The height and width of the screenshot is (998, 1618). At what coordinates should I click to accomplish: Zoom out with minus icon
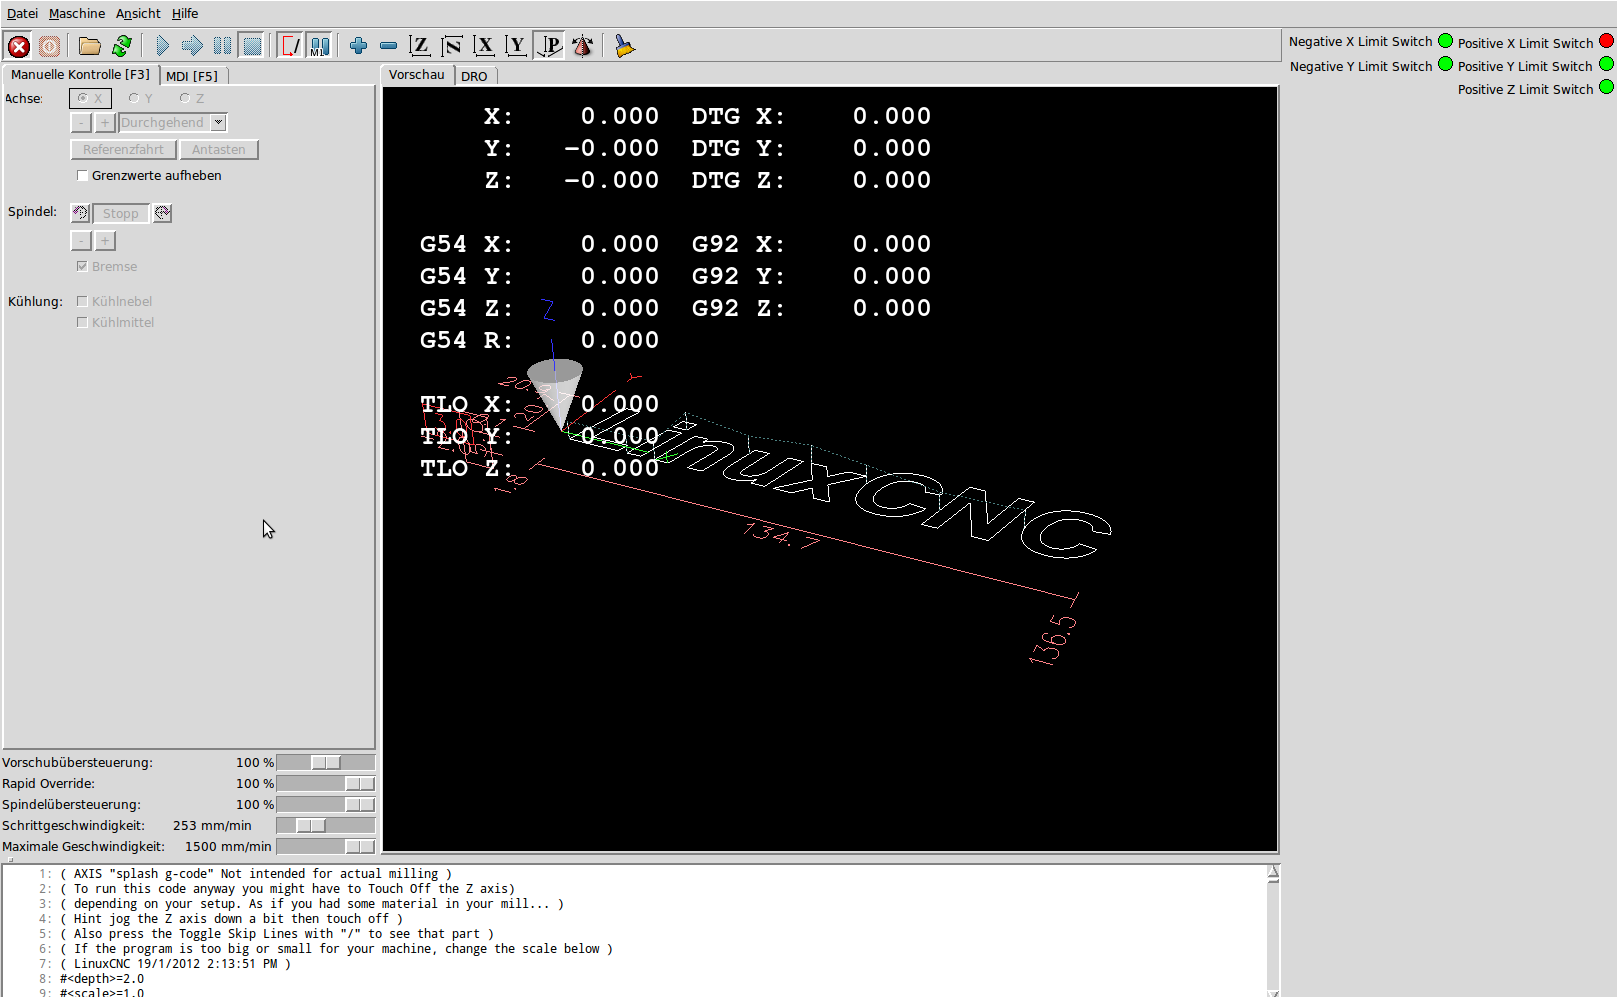pos(388,46)
